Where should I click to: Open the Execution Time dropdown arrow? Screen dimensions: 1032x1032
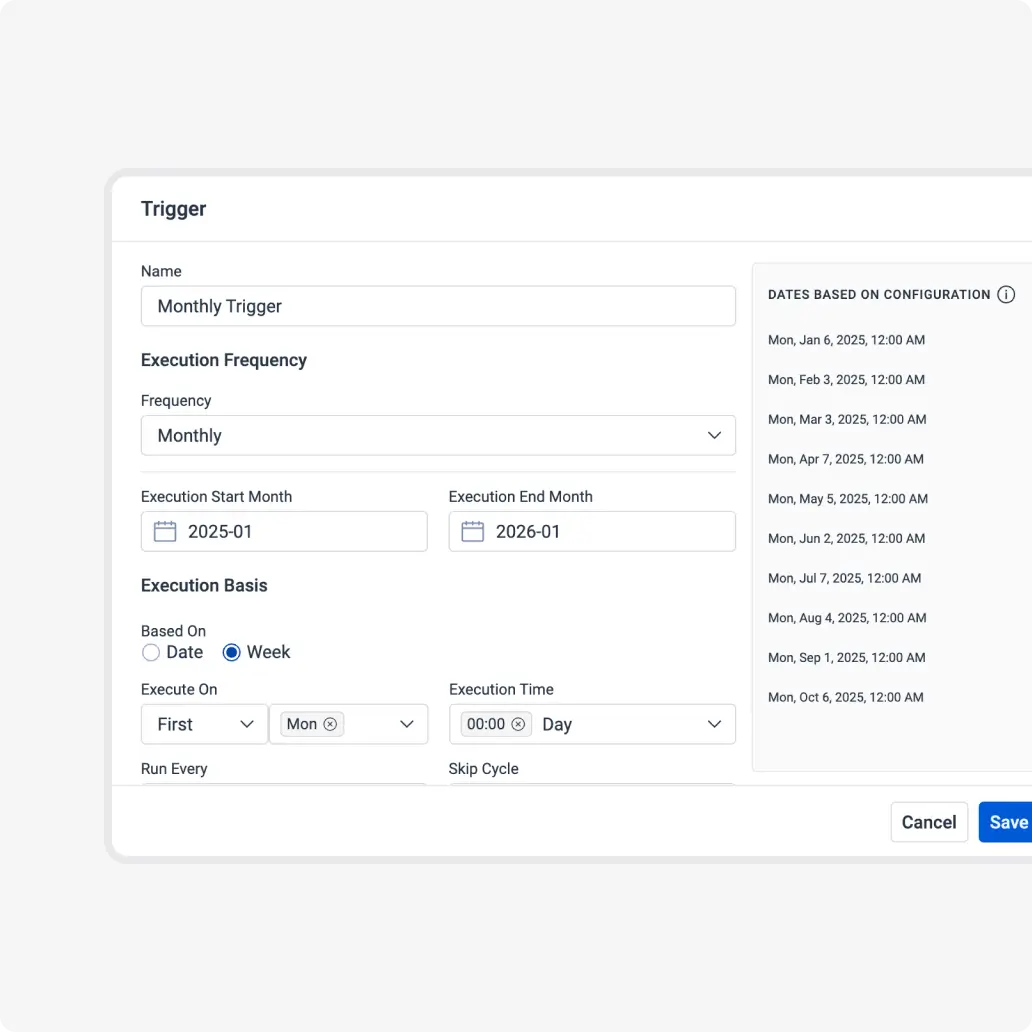coord(714,724)
